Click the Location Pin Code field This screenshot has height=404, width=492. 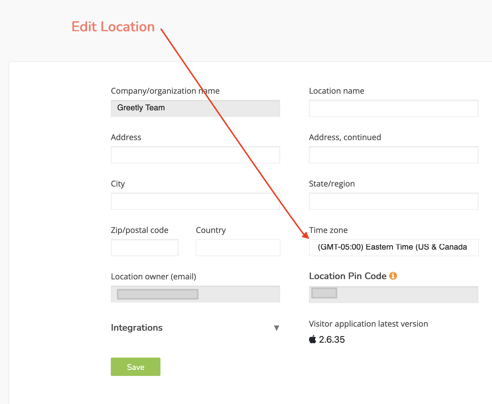[394, 294]
